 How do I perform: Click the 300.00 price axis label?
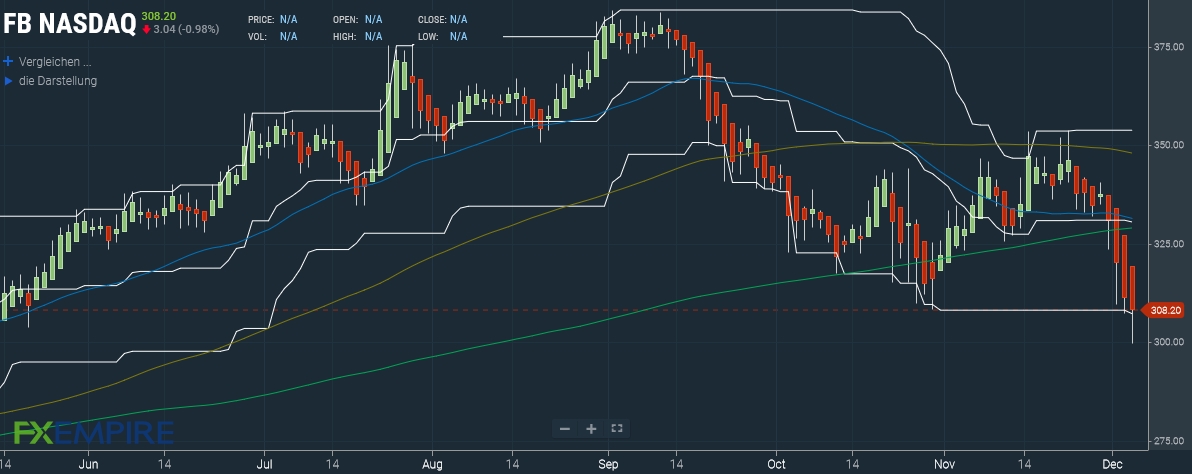click(1168, 343)
